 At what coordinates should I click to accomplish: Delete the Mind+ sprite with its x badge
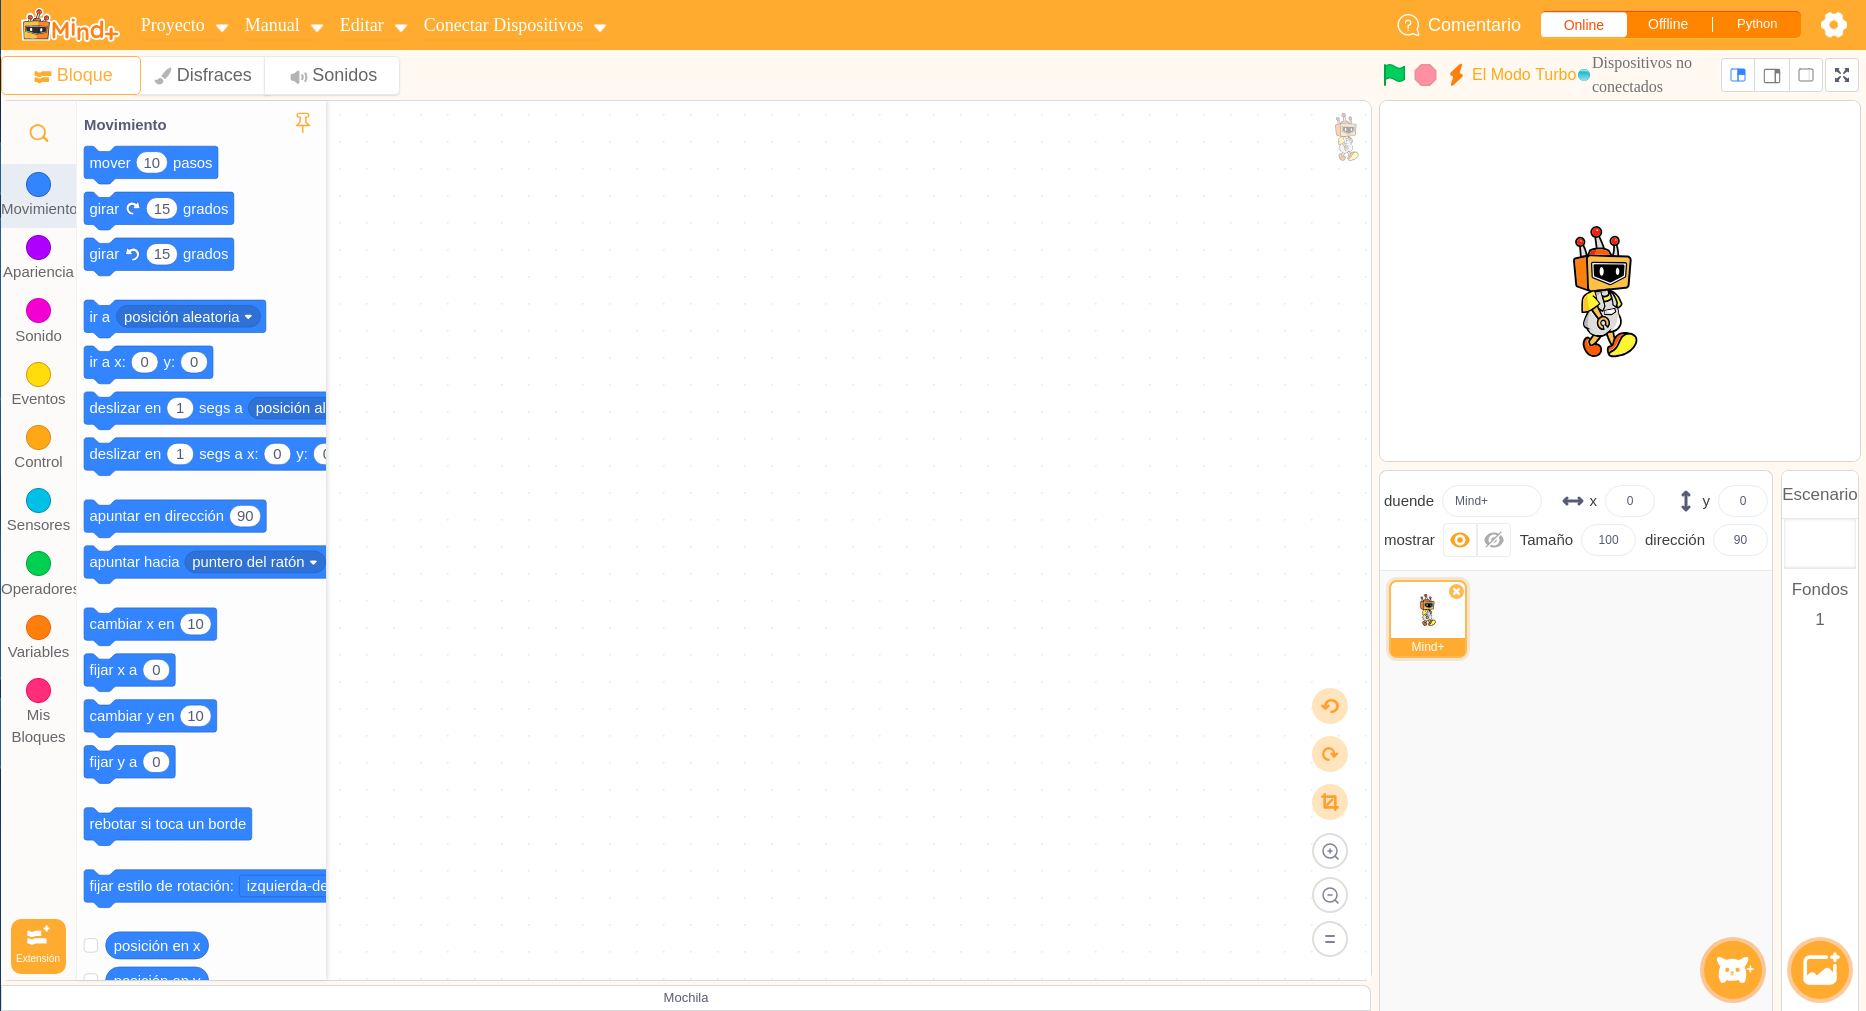[x=1456, y=592]
